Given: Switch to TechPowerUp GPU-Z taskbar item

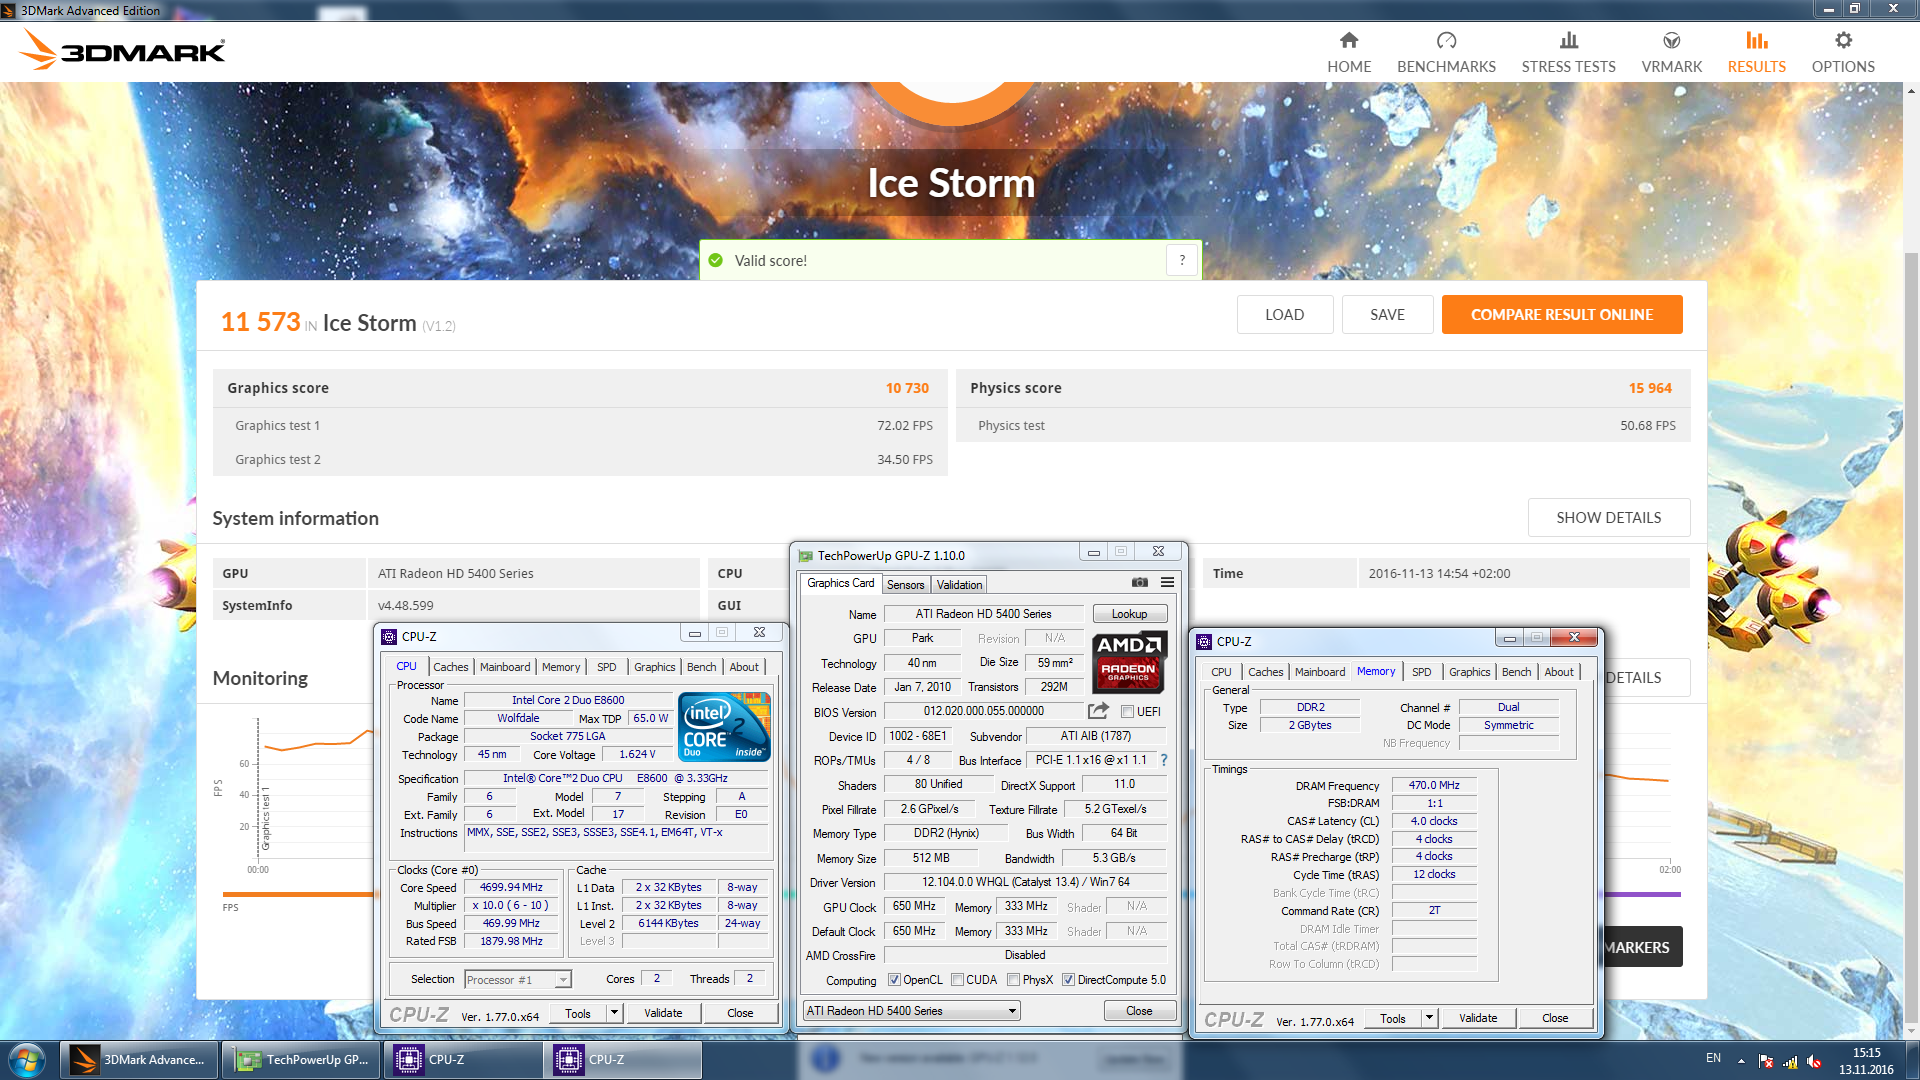Looking at the screenshot, I should click(x=301, y=1060).
